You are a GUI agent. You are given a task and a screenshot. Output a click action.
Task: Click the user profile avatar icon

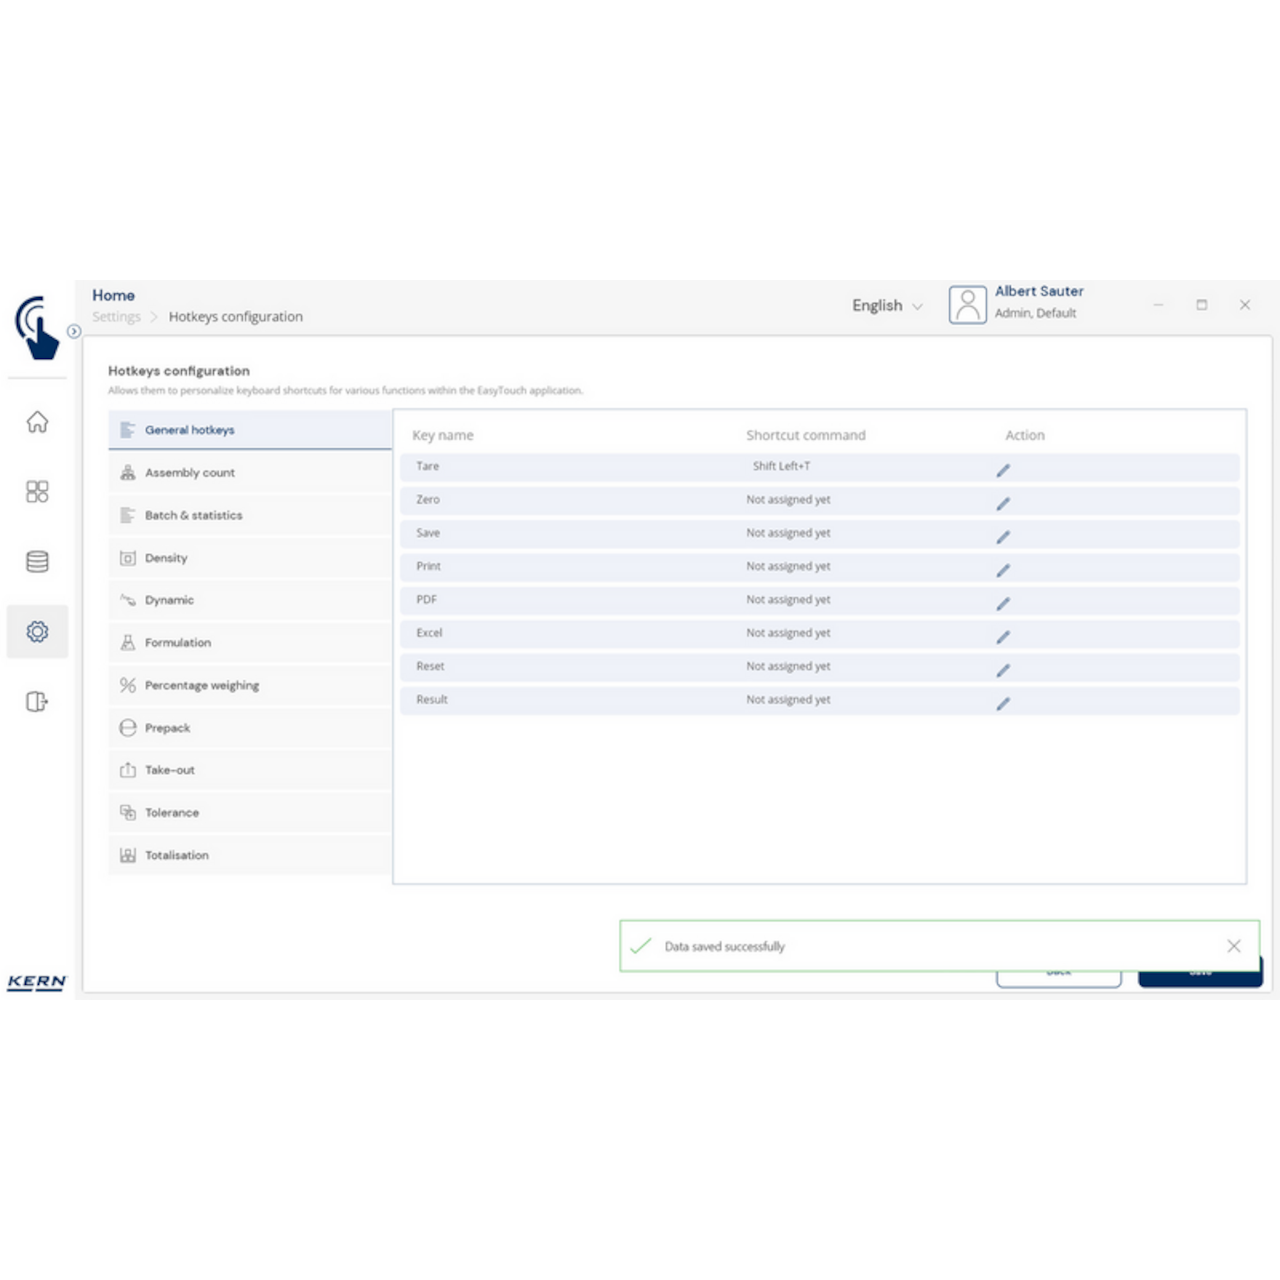[x=967, y=305]
